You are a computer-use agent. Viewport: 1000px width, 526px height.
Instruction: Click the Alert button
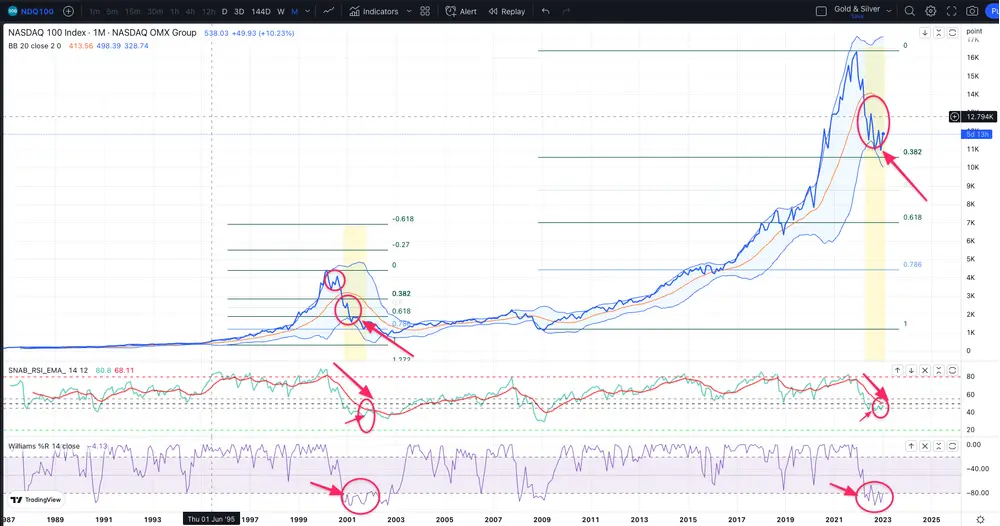point(461,11)
